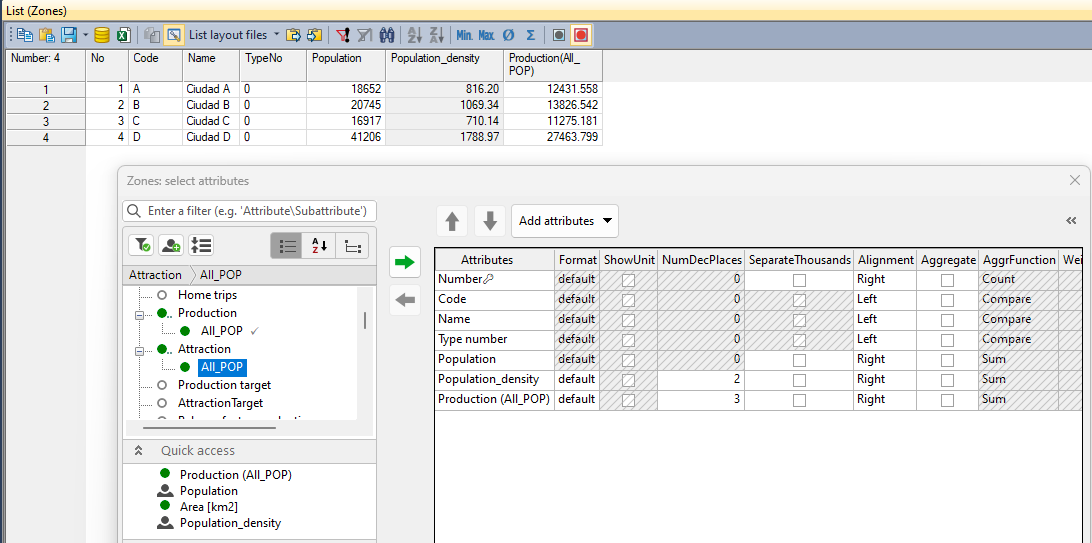Viewport: 1092px width, 543px height.
Task: Close the select attributes dialog
Action: [x=1075, y=180]
